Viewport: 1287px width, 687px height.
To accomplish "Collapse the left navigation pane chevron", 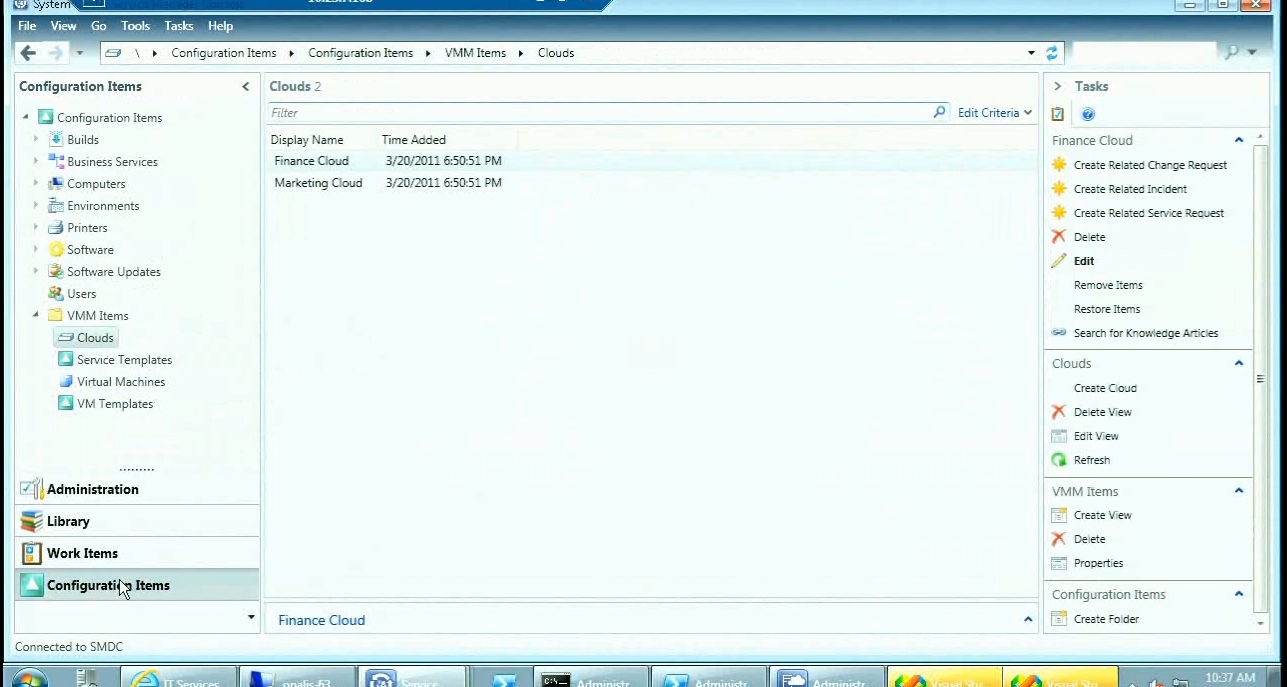I will [x=246, y=87].
